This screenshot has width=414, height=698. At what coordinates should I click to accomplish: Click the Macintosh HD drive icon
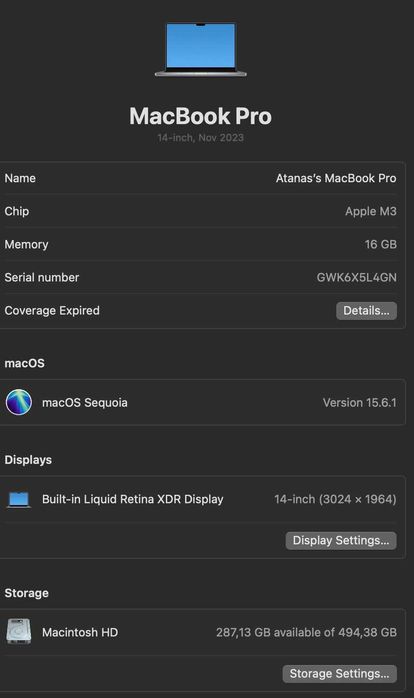pos(19,631)
